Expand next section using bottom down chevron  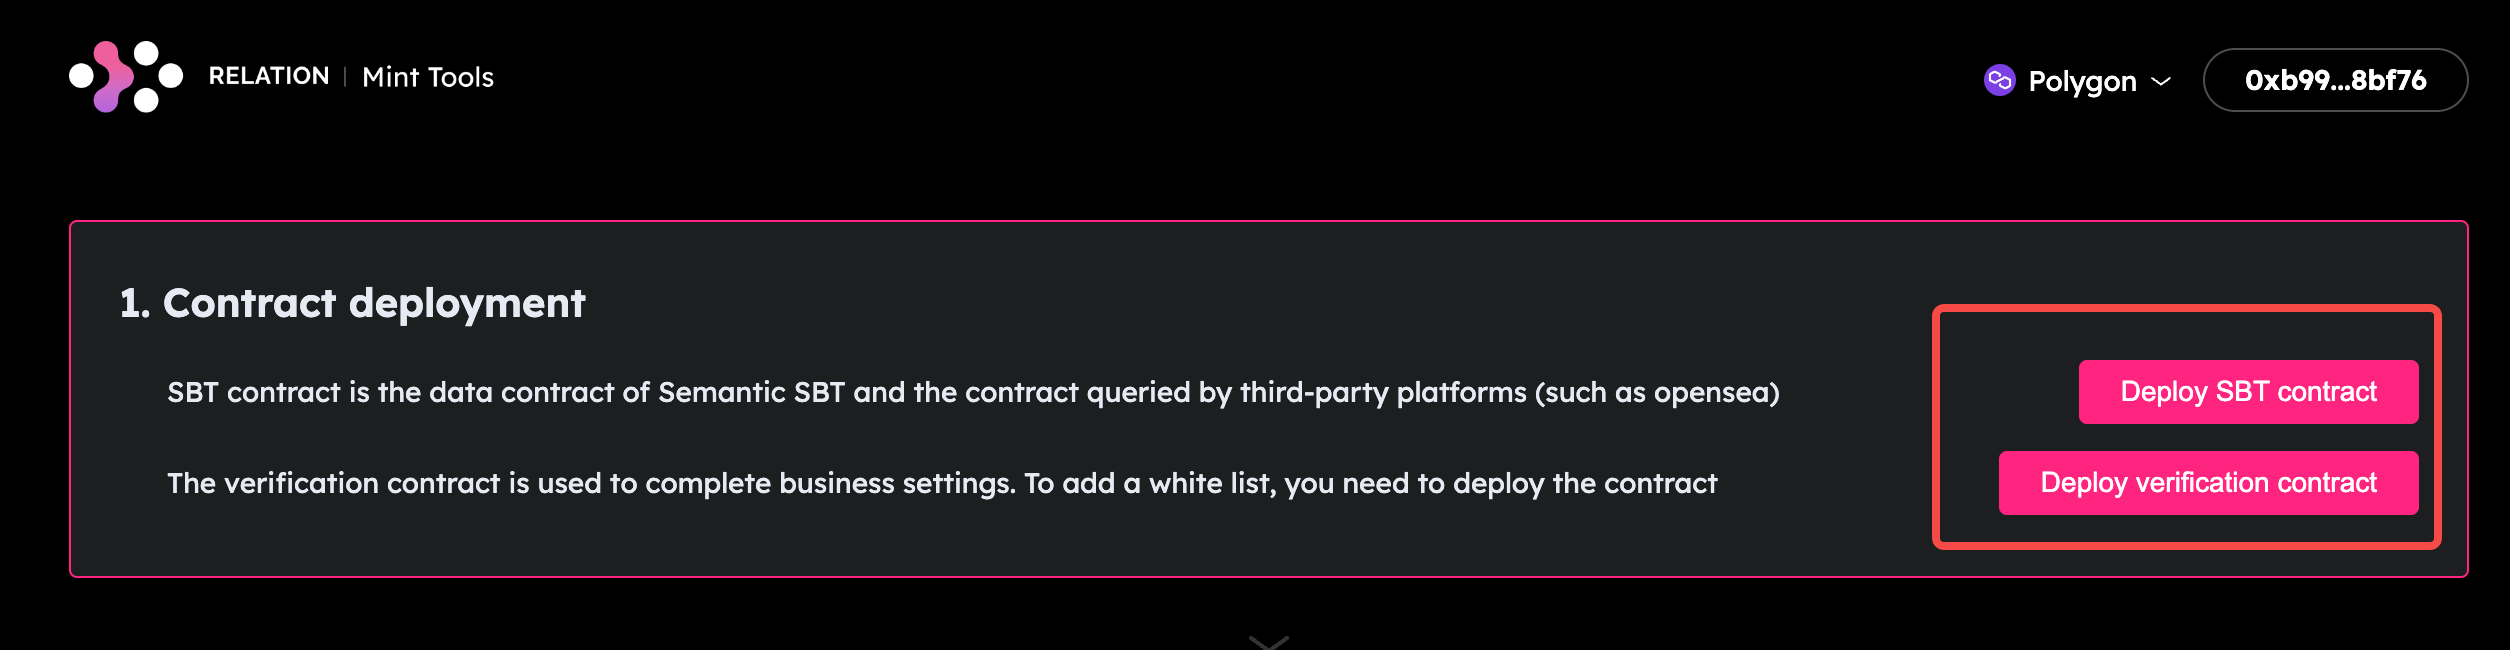(1269, 641)
